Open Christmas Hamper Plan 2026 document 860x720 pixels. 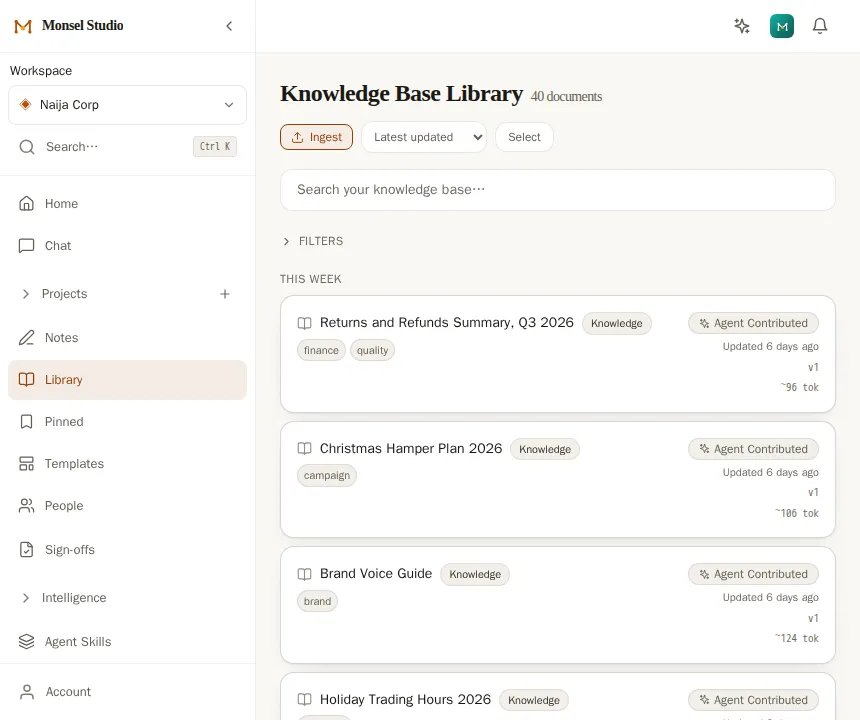411,449
